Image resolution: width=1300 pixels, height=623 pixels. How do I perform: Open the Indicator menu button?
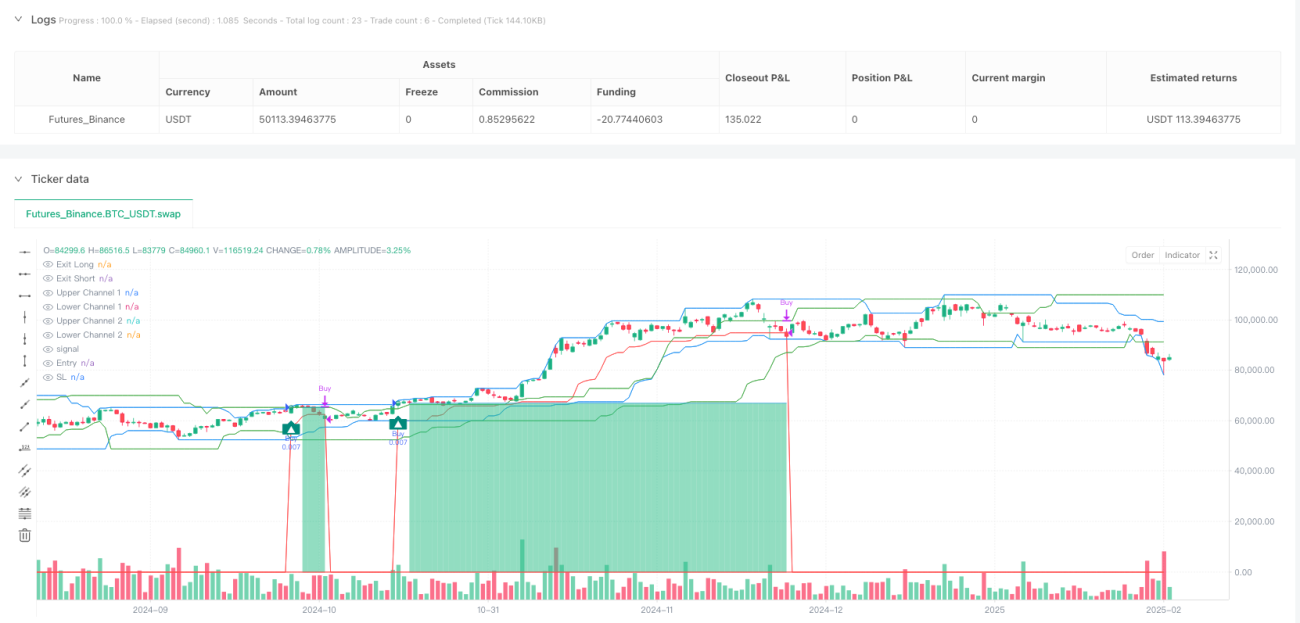[x=1182, y=255]
